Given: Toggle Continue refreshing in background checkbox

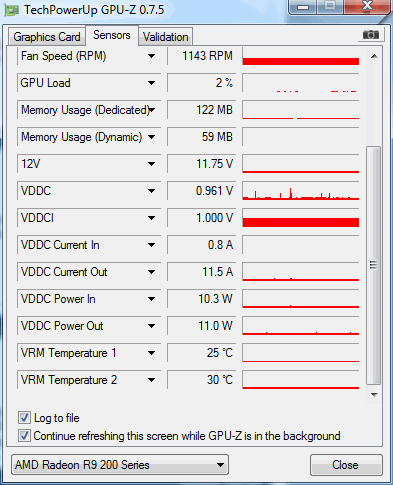Looking at the screenshot, I should pyautogui.click(x=24, y=436).
